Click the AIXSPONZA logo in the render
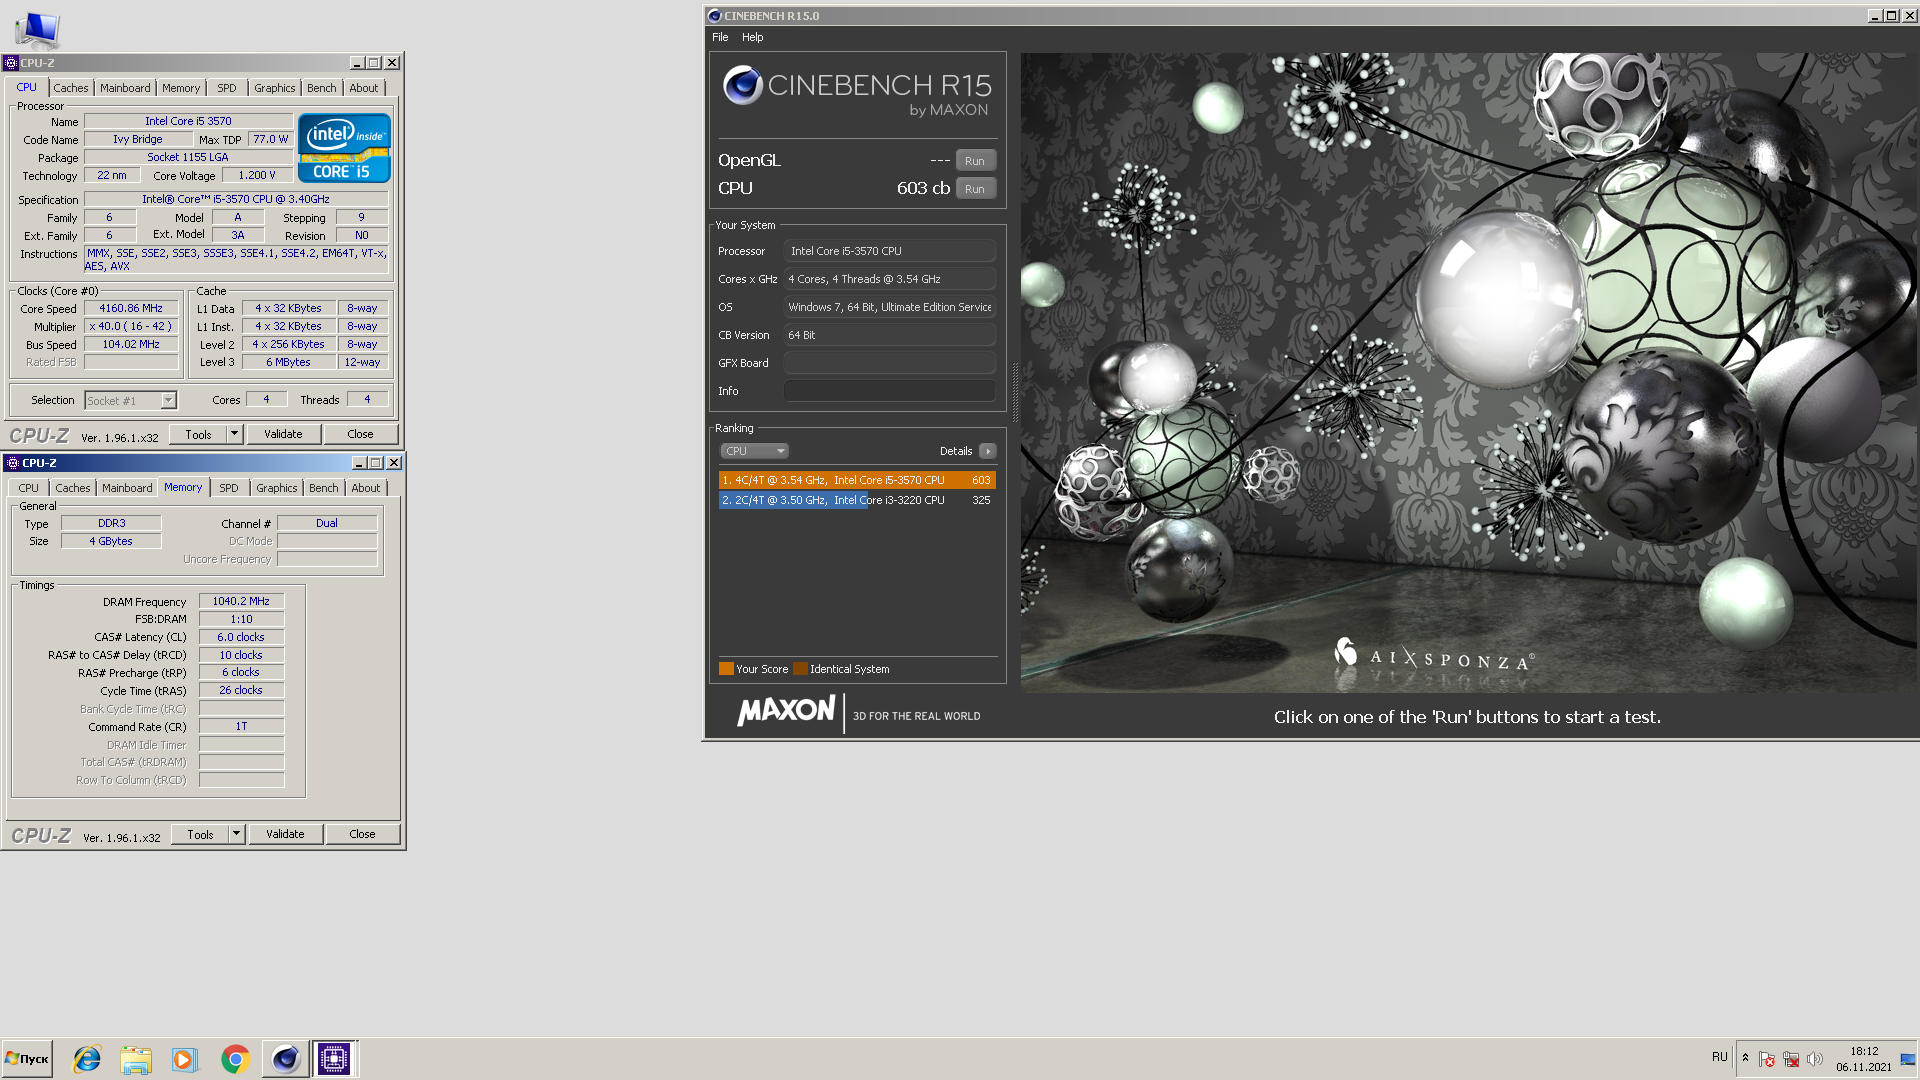Screen dimensions: 1920x1080 click(x=1434, y=656)
